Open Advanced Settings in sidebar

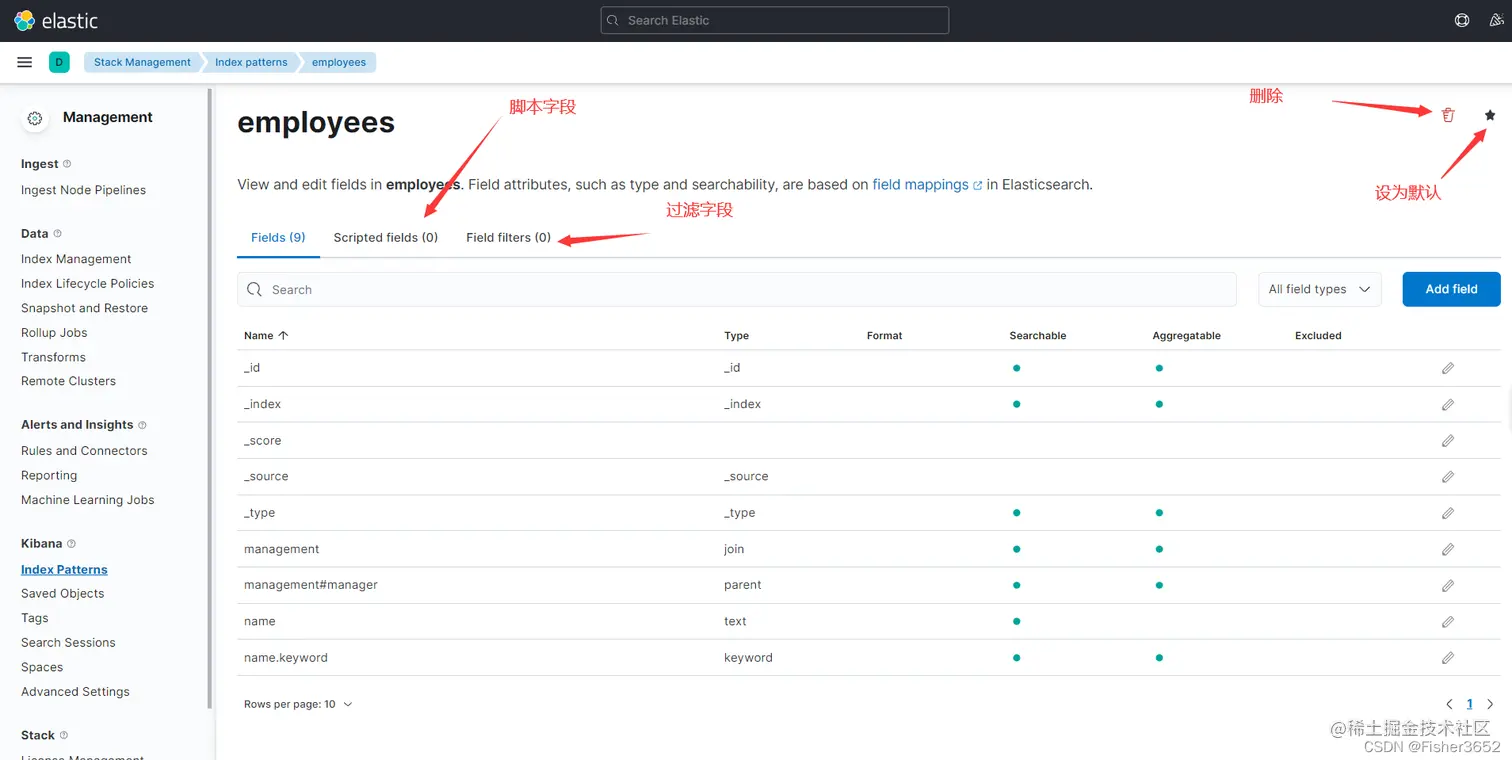tap(75, 692)
